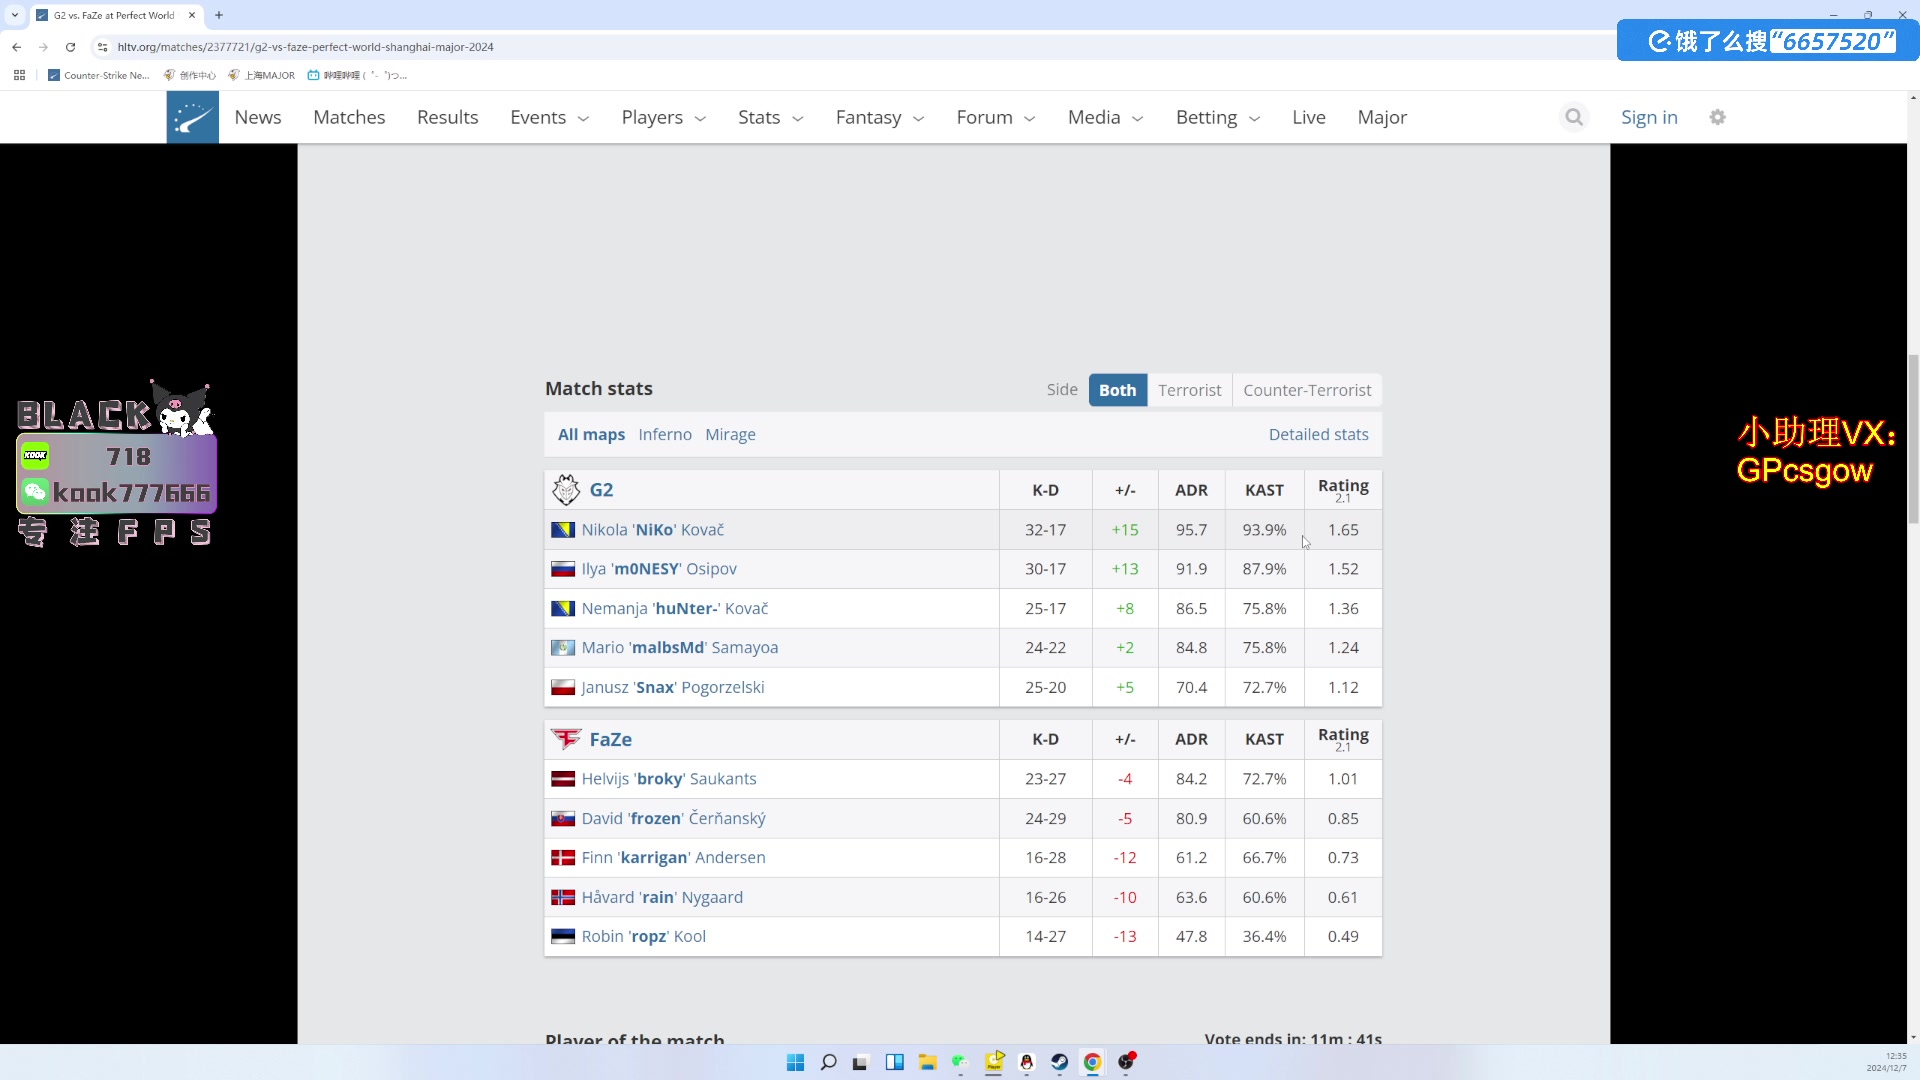Viewport: 1920px width, 1080px height.
Task: Open the browser tab search dropdown
Action: (x=15, y=15)
